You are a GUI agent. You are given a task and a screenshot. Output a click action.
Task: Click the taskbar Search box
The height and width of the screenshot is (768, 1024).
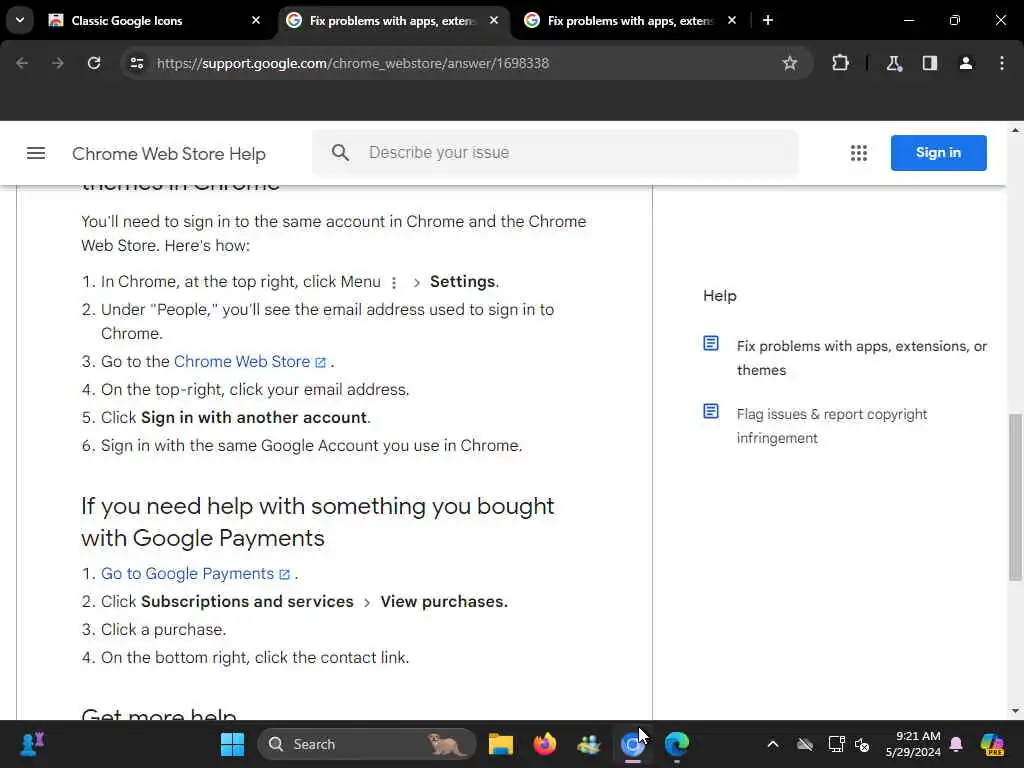[x=367, y=744]
